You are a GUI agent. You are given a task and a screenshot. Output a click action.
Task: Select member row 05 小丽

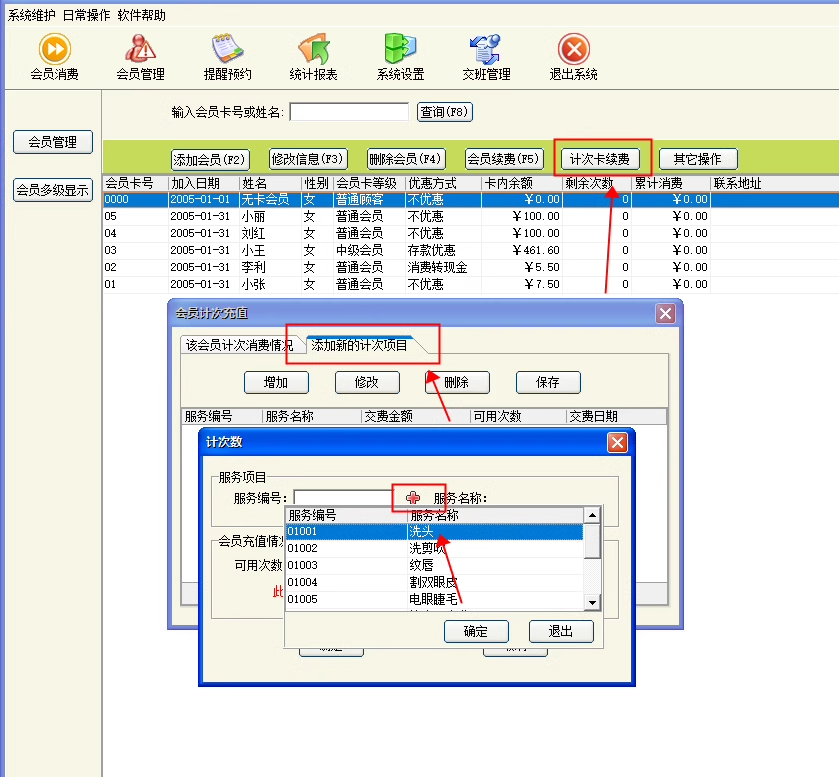(471, 216)
